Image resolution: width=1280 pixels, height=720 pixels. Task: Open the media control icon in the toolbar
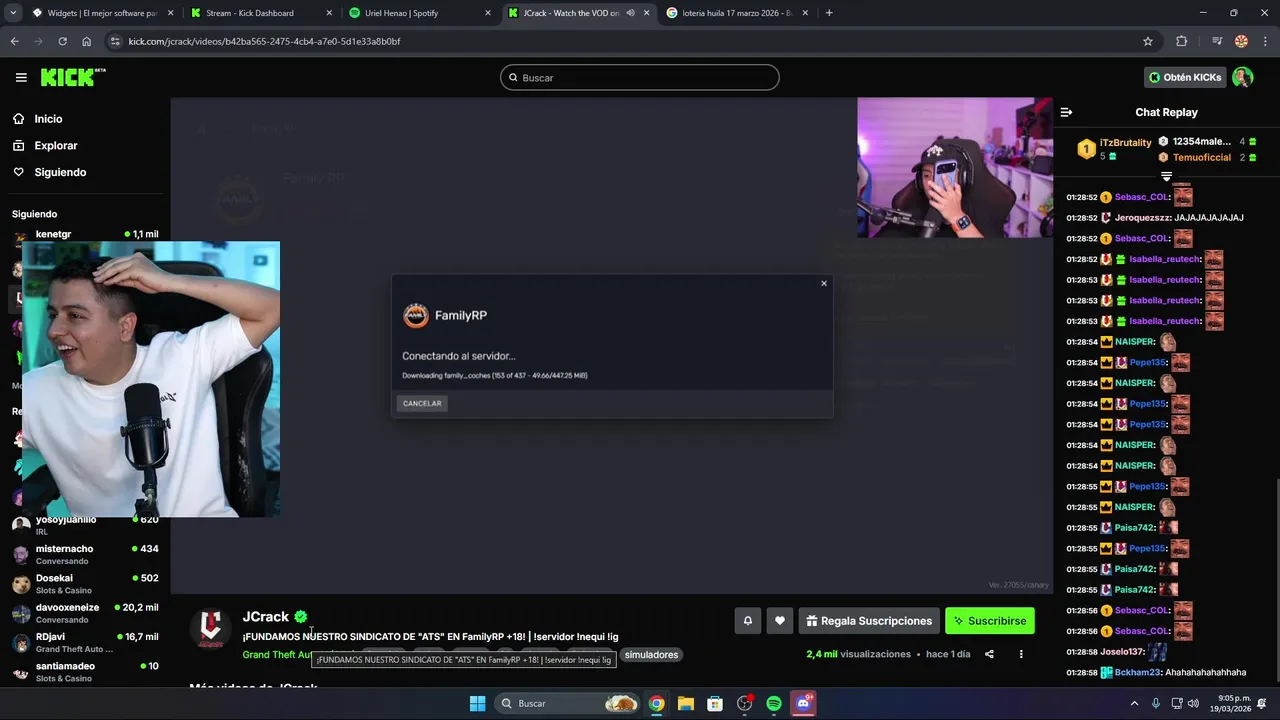1217,41
